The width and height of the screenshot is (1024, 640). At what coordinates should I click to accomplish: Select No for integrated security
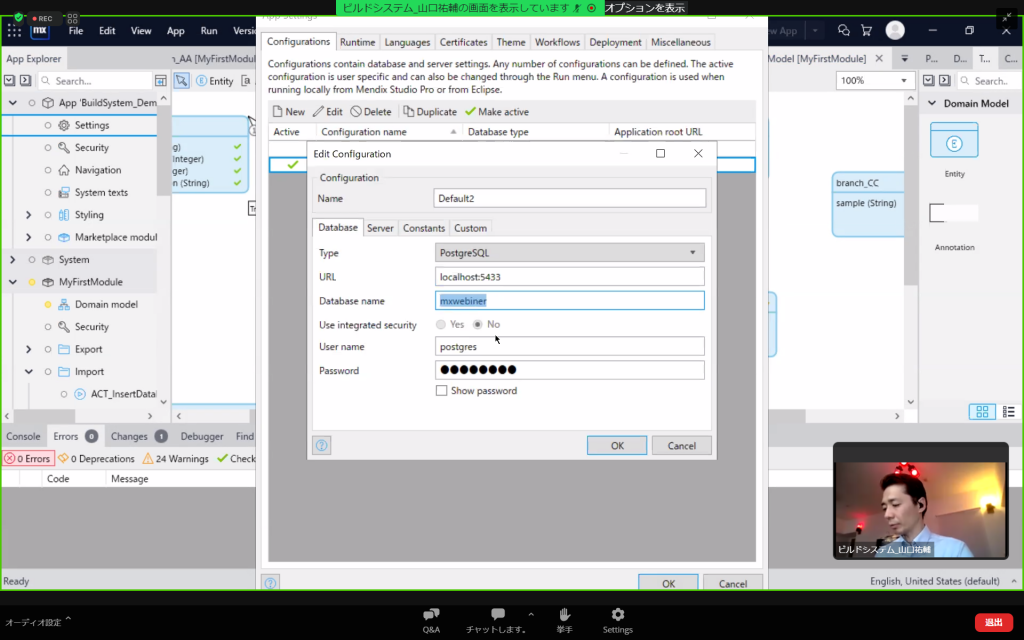pos(478,325)
